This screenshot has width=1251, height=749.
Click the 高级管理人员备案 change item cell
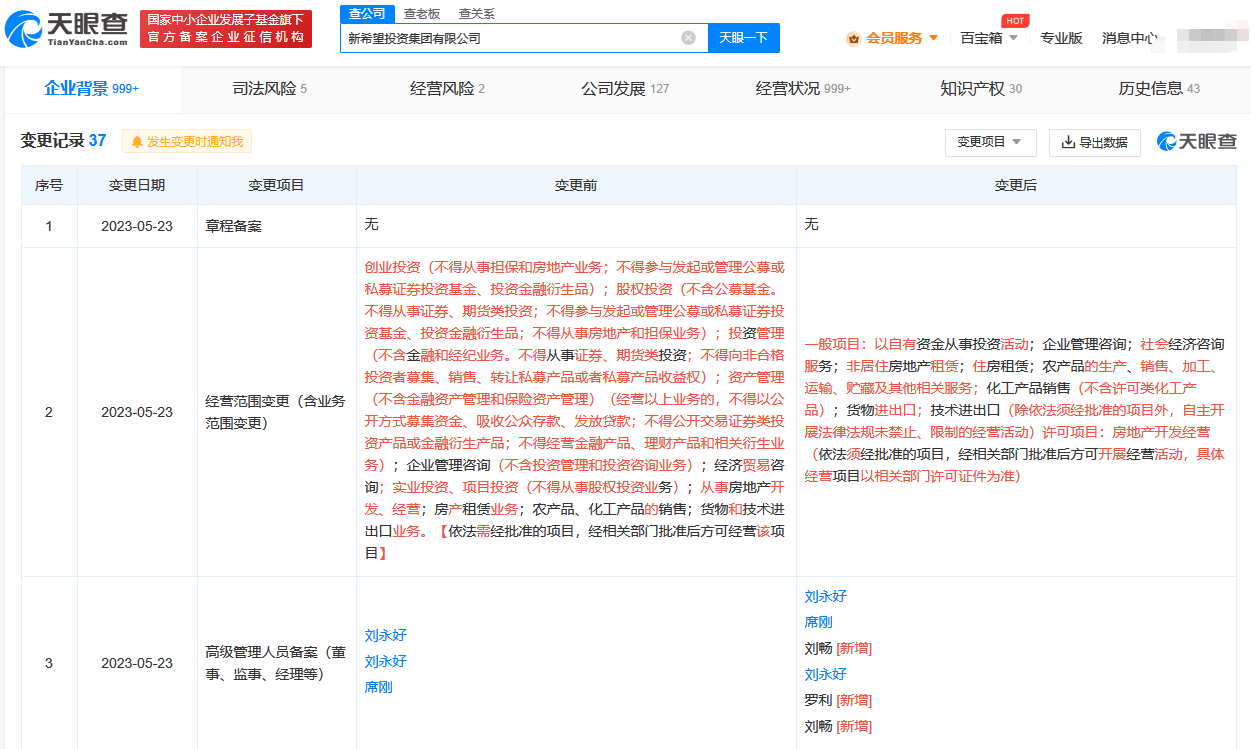(277, 663)
